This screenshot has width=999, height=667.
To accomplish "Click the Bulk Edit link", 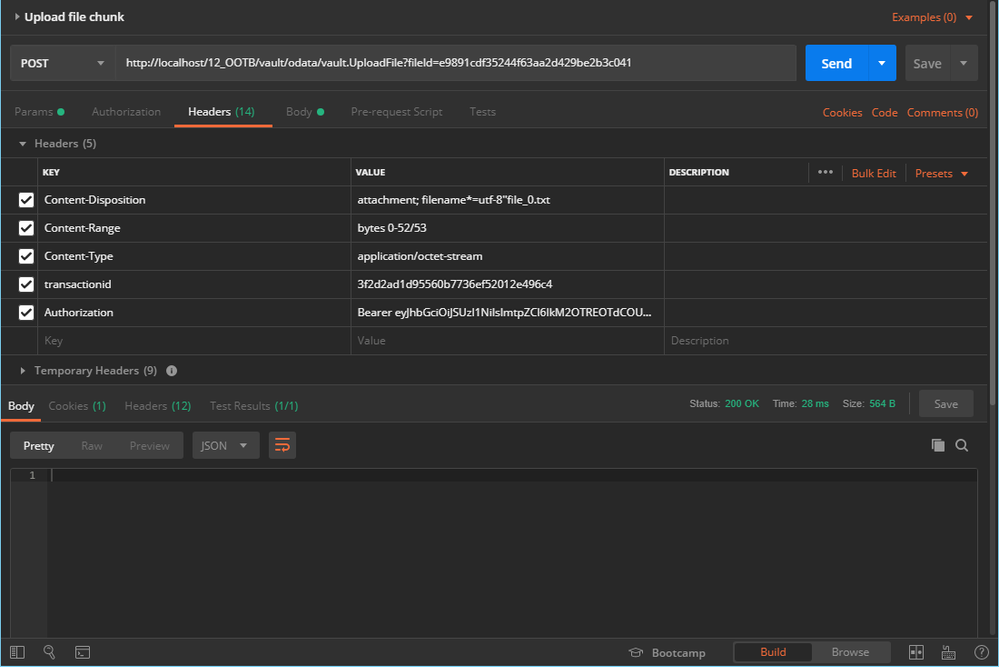I will coord(873,173).
